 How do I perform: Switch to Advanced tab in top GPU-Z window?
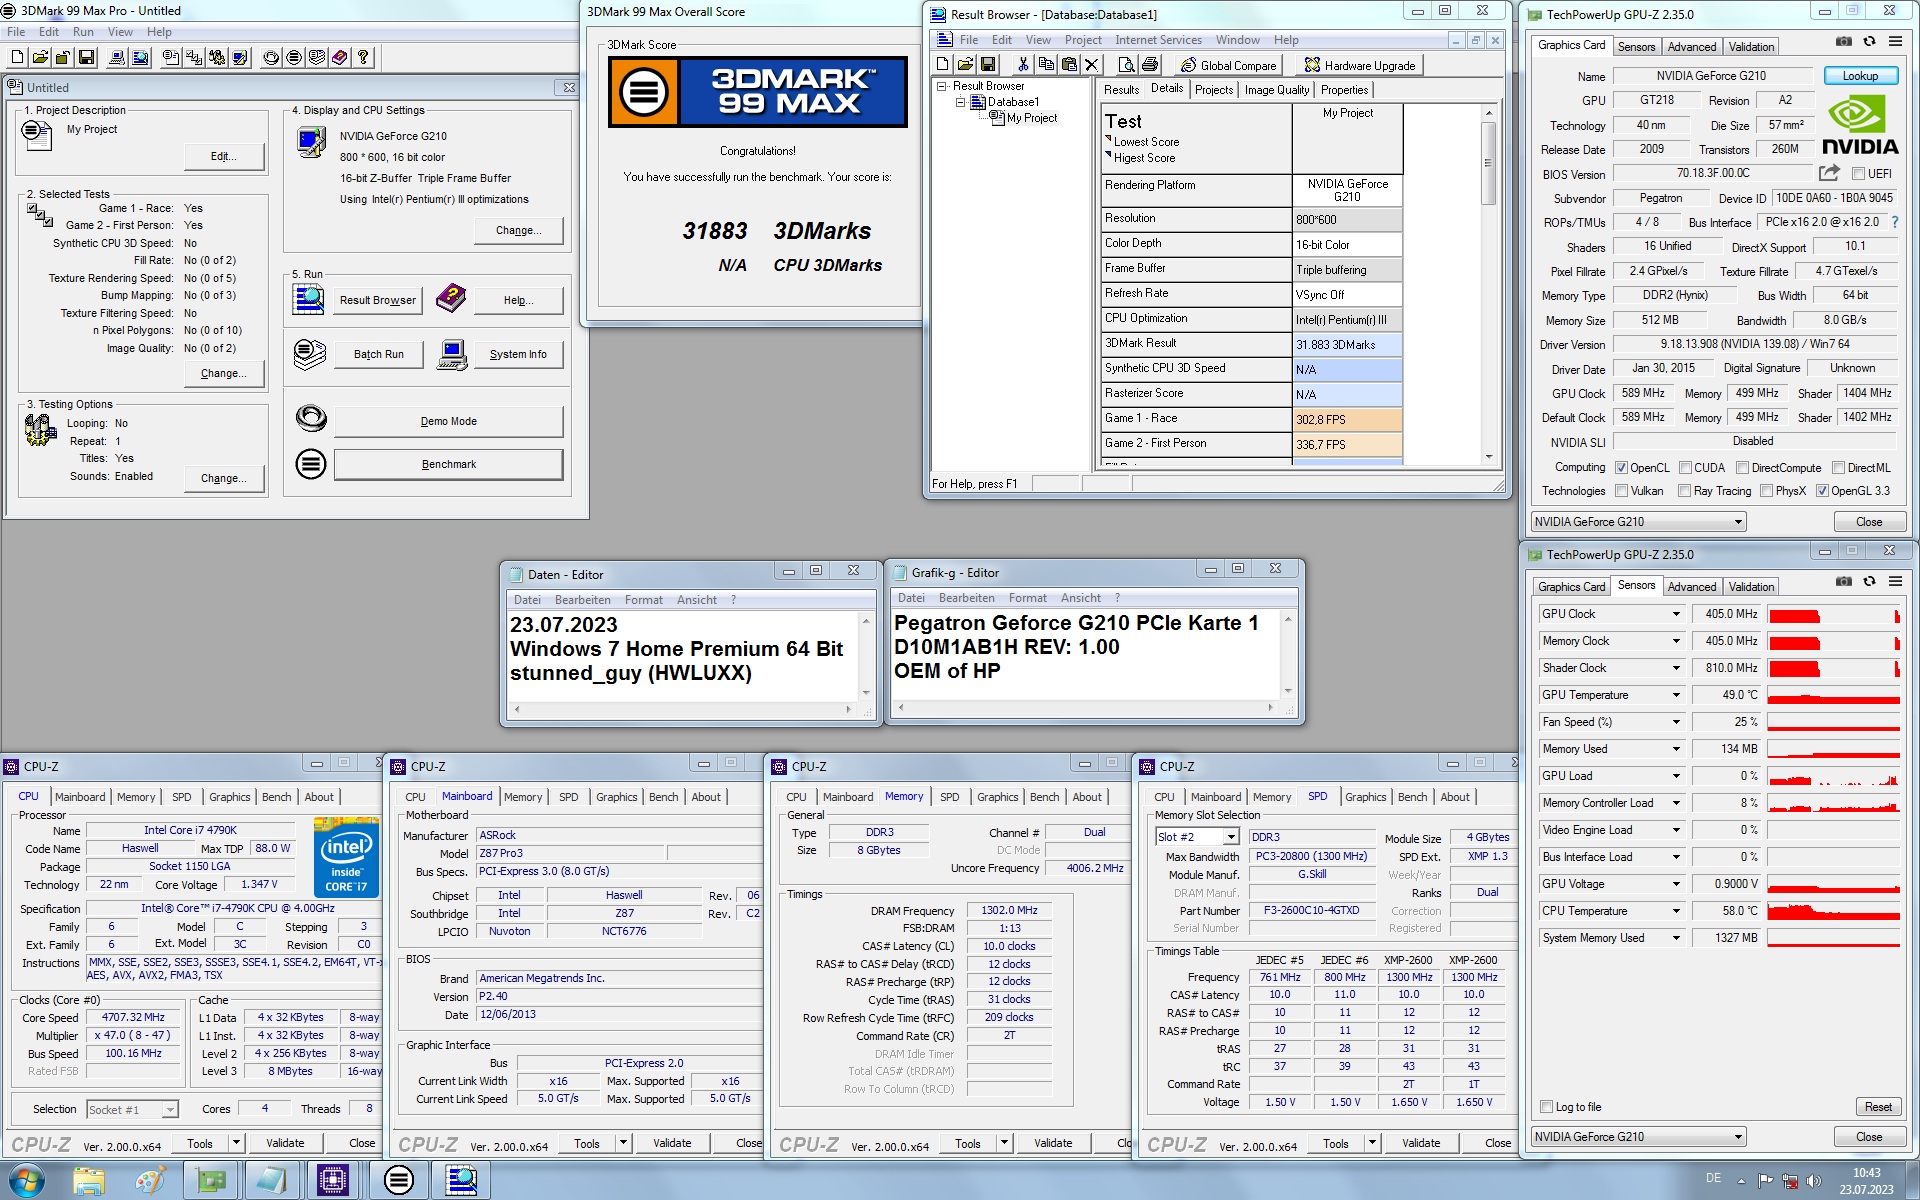click(x=1691, y=47)
